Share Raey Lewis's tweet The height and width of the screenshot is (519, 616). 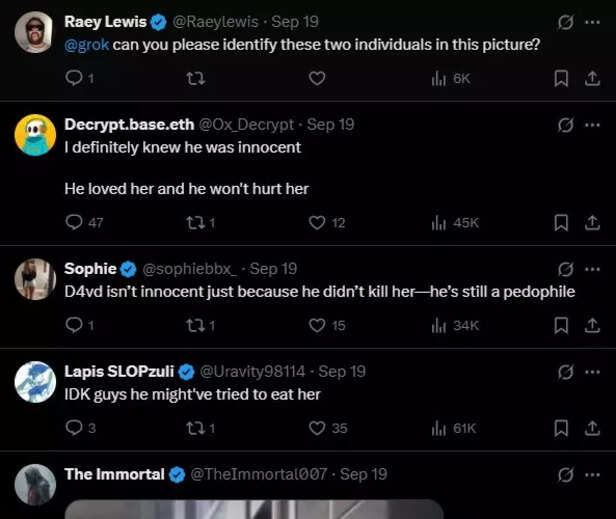tap(591, 78)
